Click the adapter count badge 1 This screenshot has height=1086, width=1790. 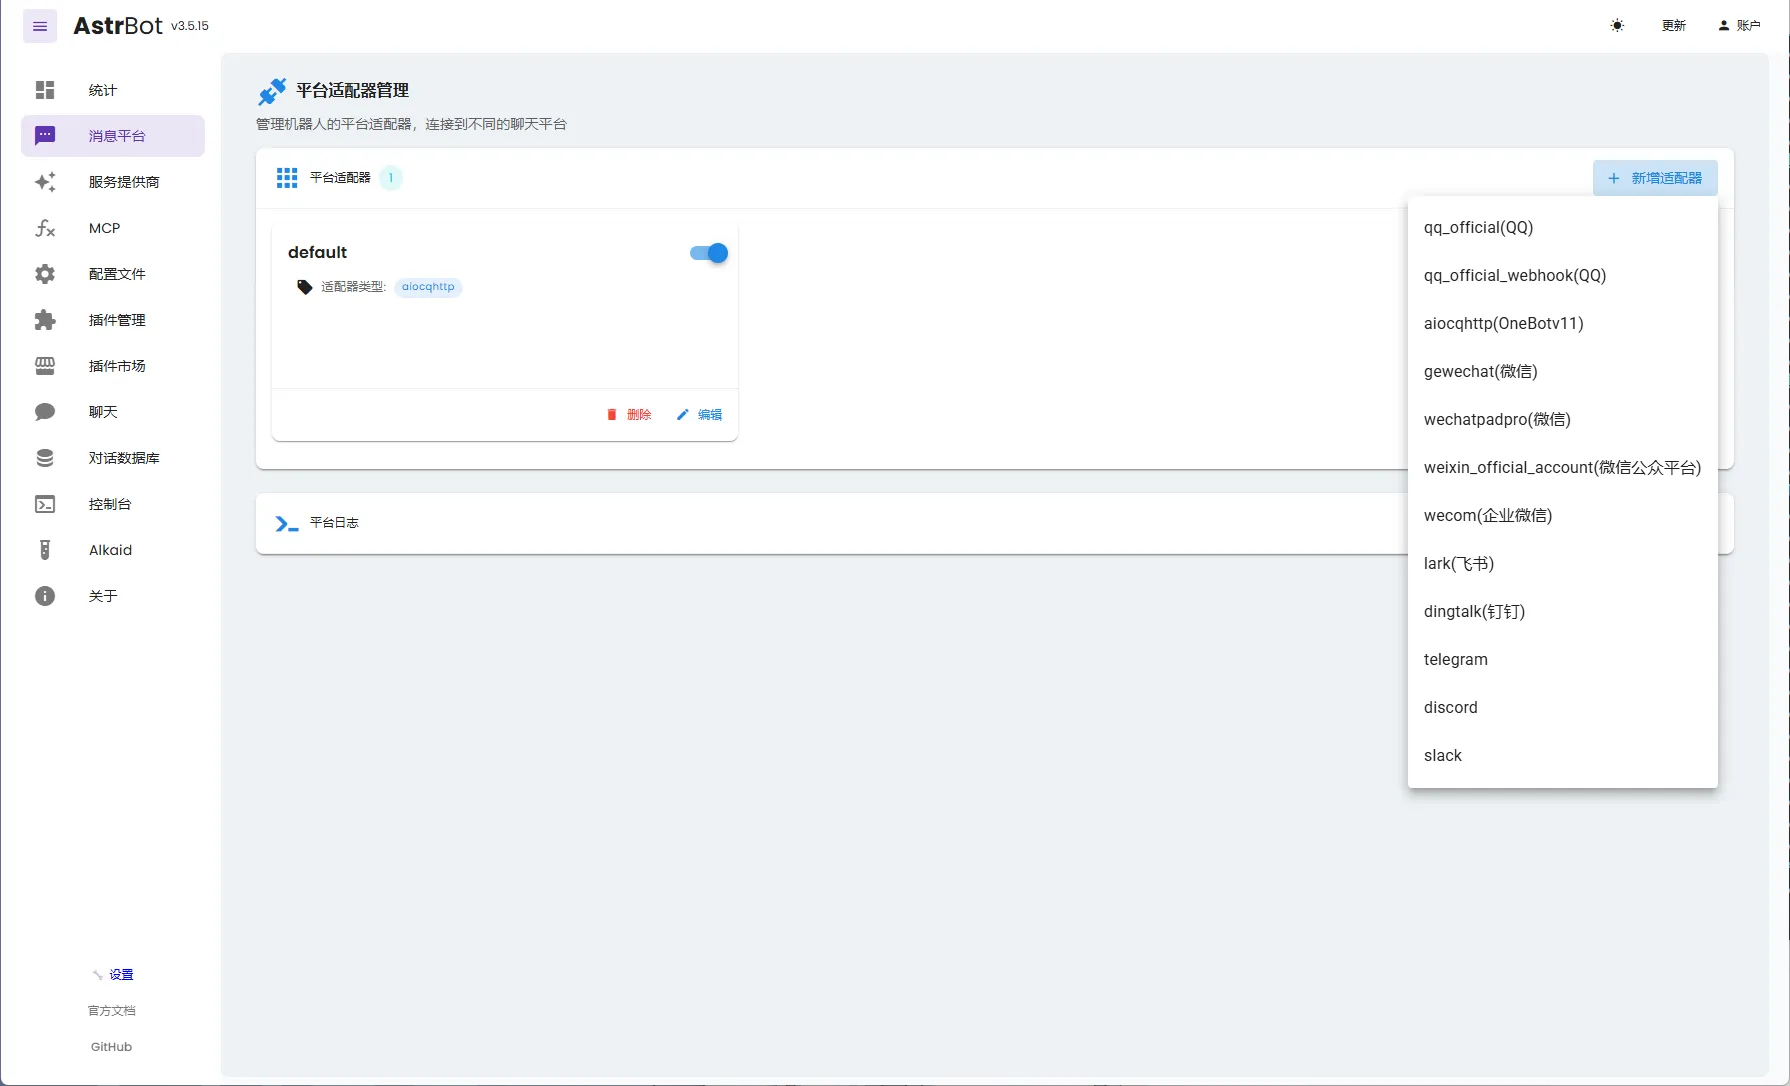[x=391, y=178]
